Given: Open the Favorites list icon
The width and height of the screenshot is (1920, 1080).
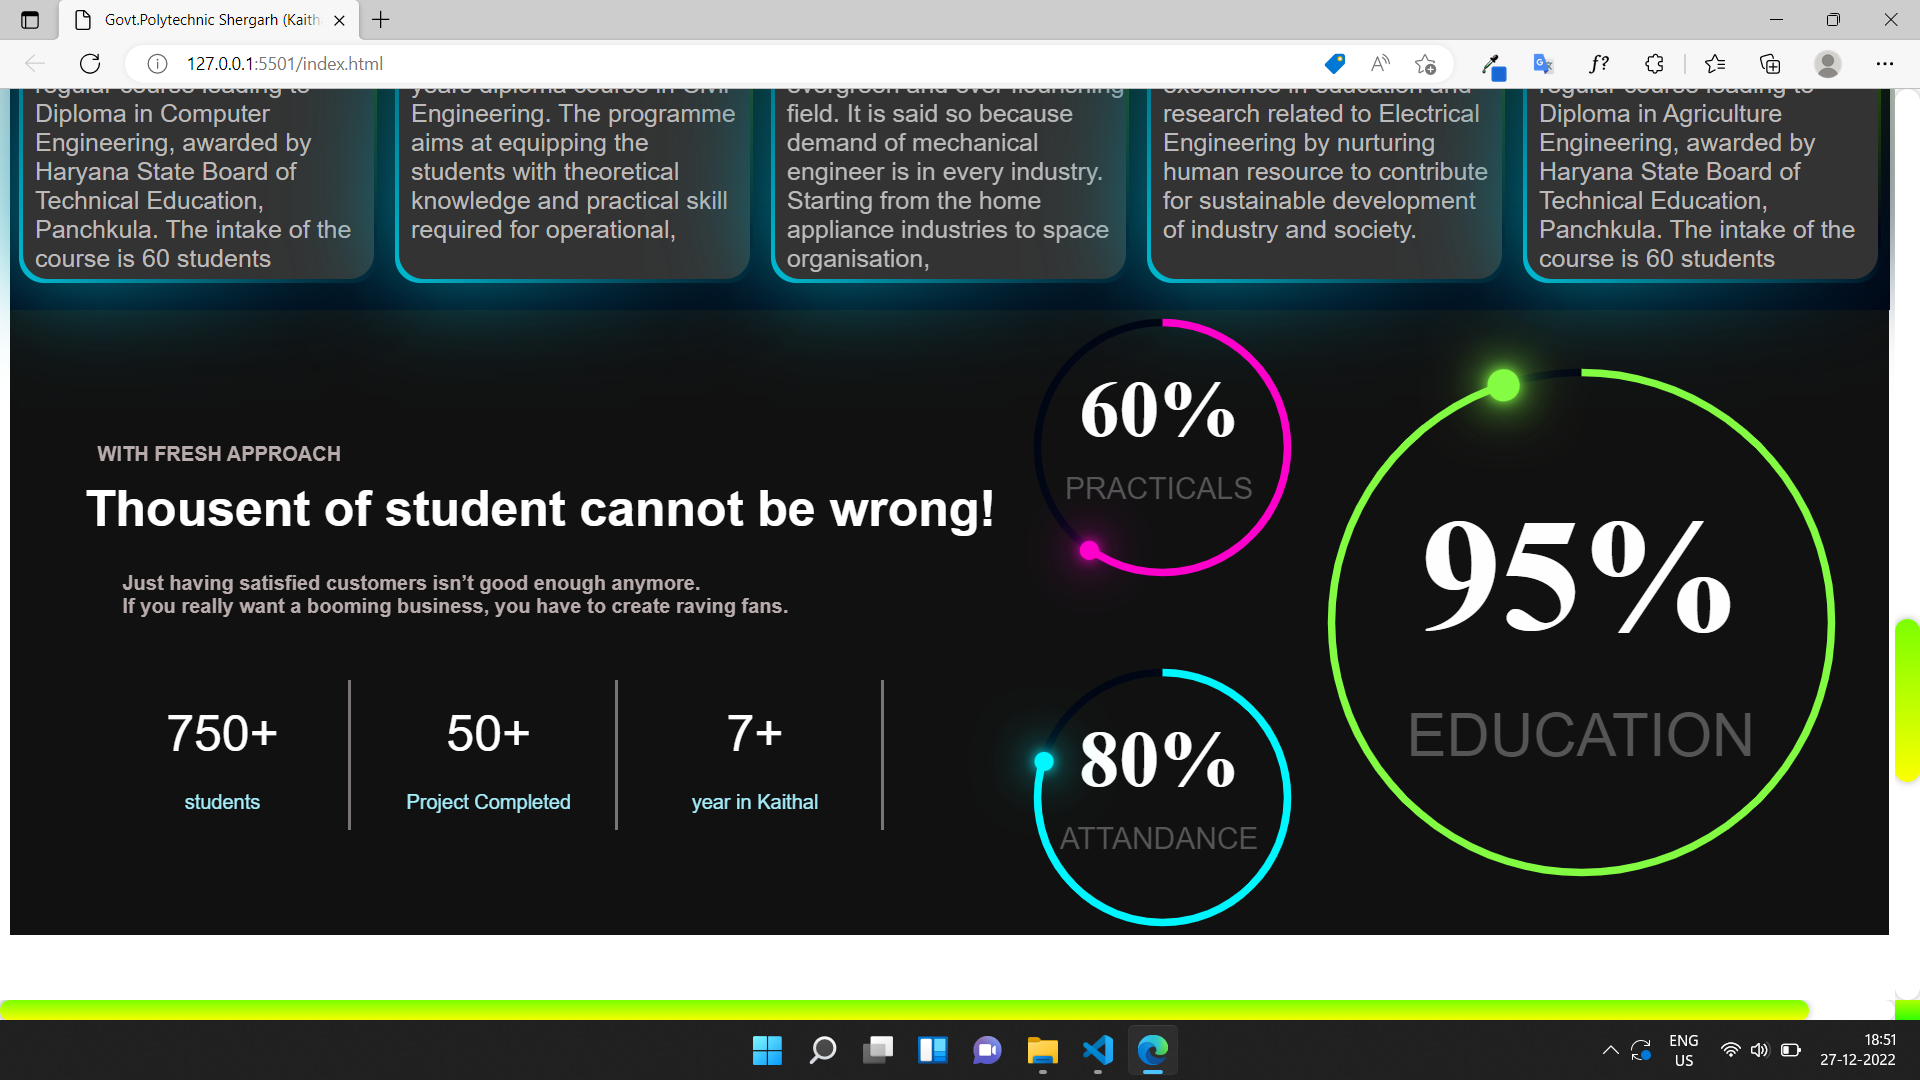Looking at the screenshot, I should point(1715,64).
